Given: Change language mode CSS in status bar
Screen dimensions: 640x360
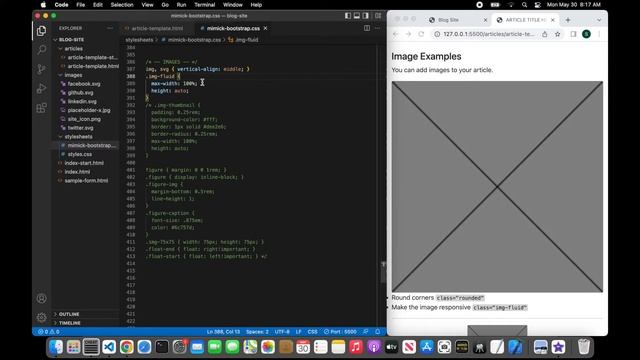Looking at the screenshot, I should (x=312, y=331).
